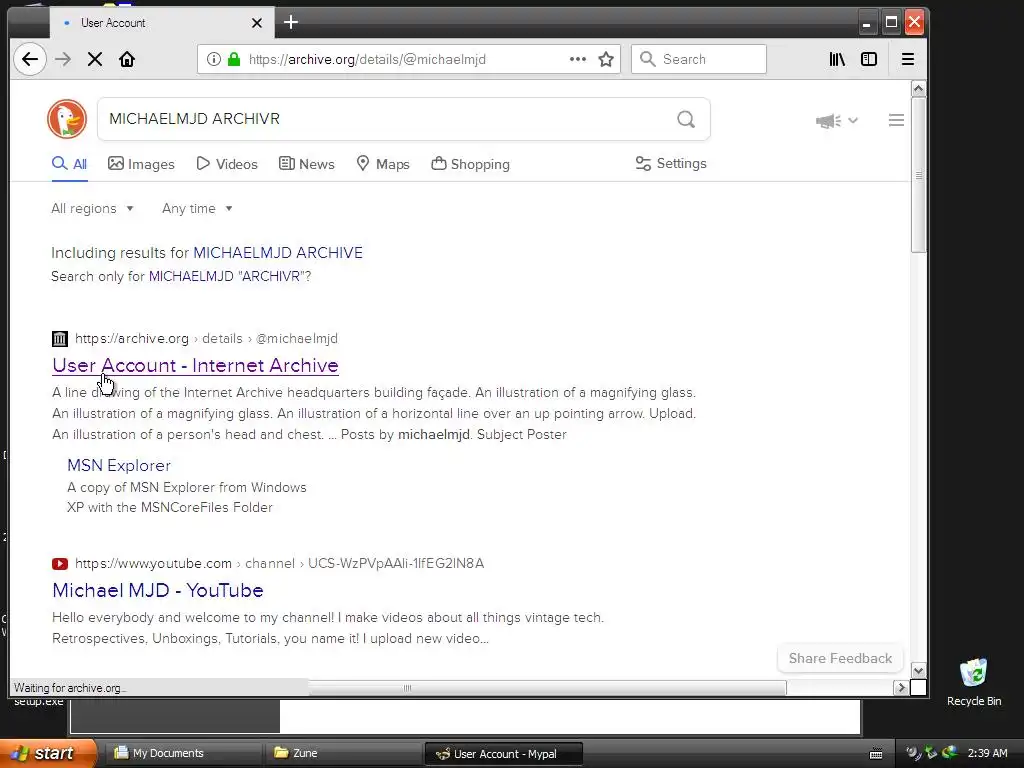This screenshot has height=768, width=1024.
Task: Click the horizontal scrollbar right arrow
Action: (x=901, y=688)
